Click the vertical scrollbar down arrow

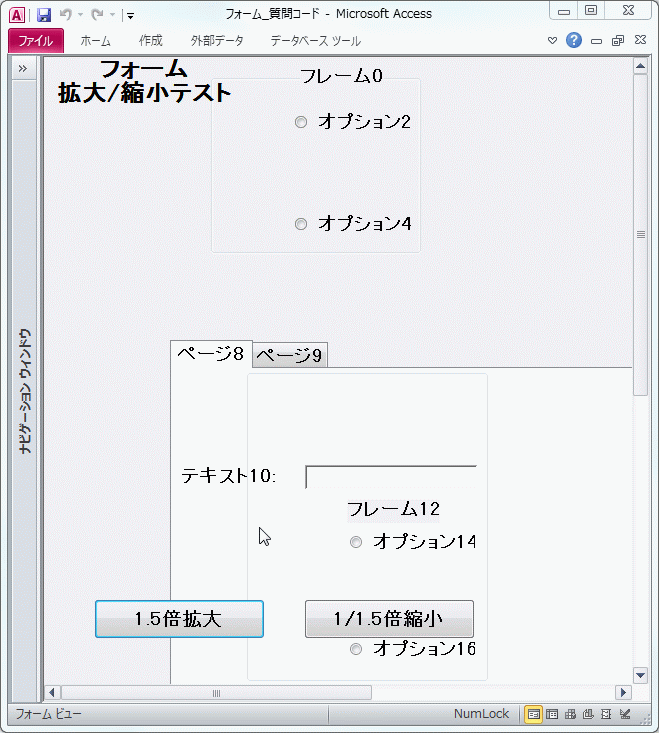(640, 675)
